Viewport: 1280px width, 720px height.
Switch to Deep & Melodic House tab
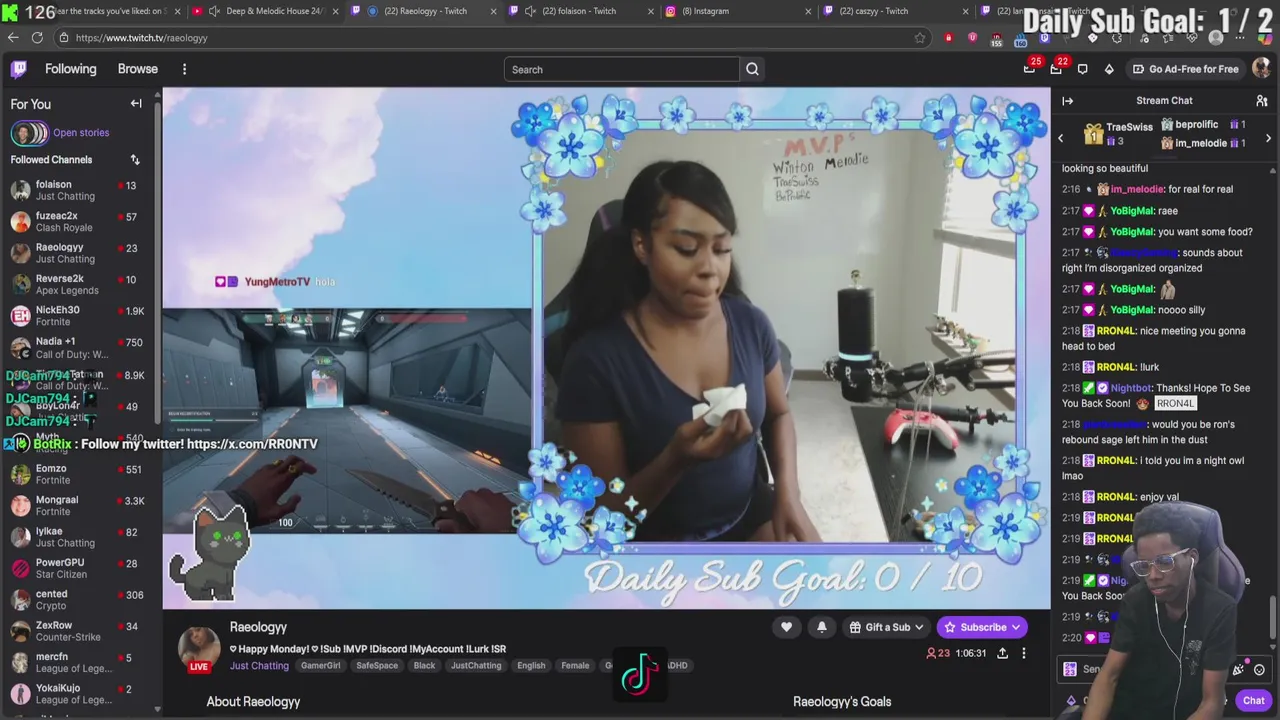tap(265, 11)
